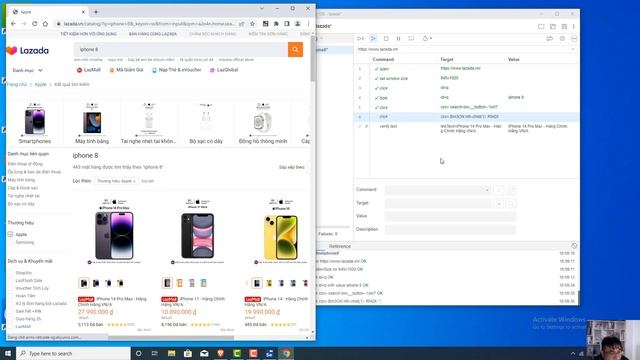Go to Chrome home page
The height and width of the screenshot is (360, 640).
point(45,24)
